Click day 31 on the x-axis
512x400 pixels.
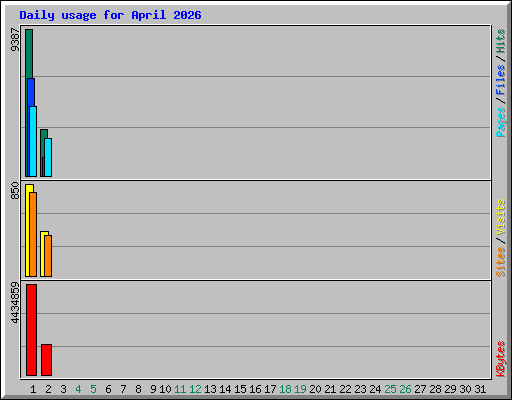[480, 389]
